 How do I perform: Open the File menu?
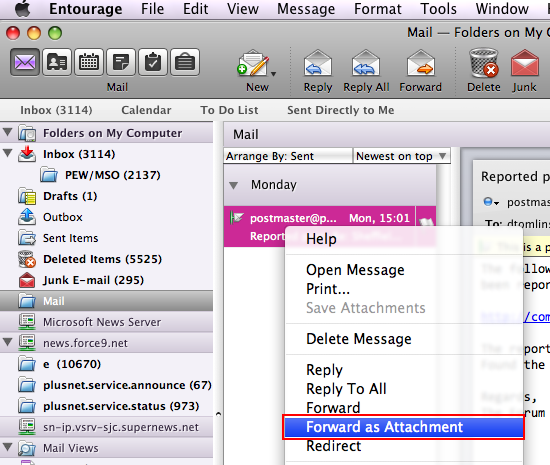click(152, 9)
